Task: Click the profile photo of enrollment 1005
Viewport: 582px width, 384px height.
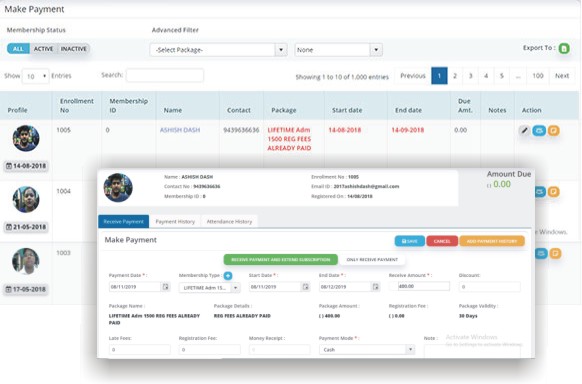Action: tap(26, 138)
